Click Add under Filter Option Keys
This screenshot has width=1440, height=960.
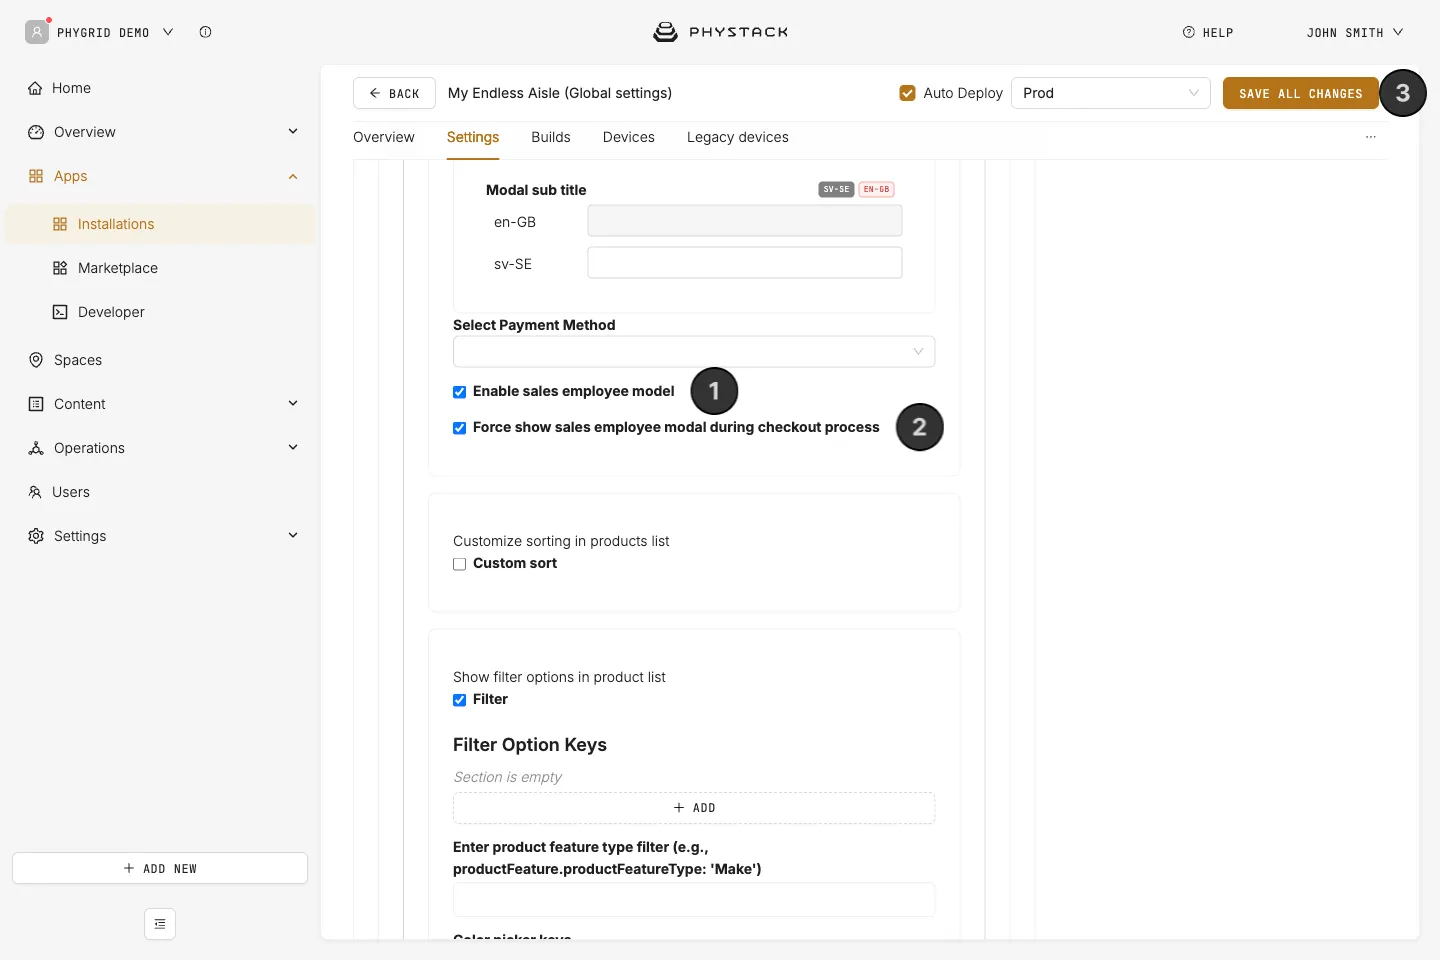pyautogui.click(x=694, y=808)
